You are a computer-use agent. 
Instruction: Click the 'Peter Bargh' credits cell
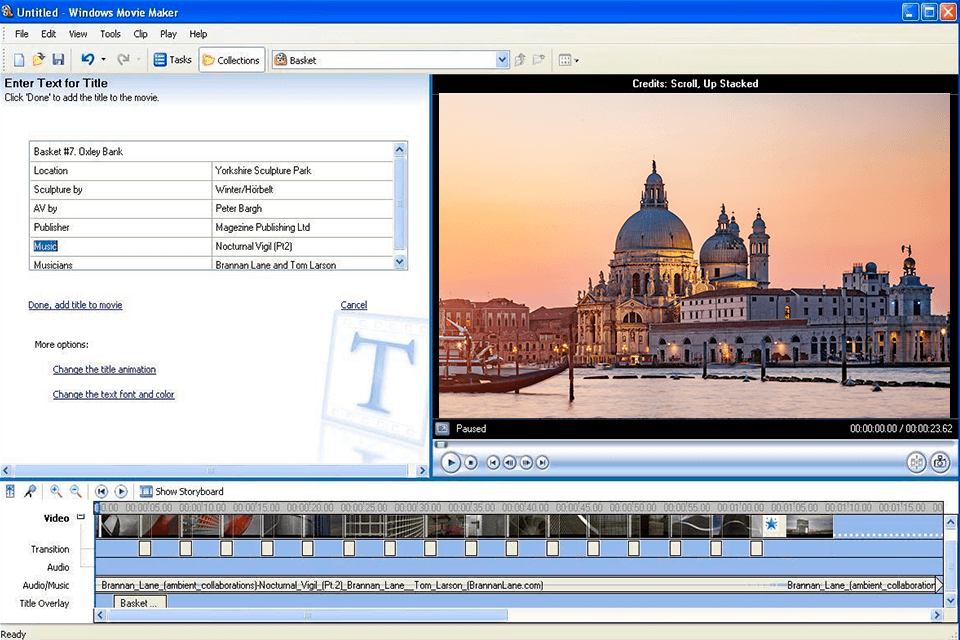pos(302,208)
